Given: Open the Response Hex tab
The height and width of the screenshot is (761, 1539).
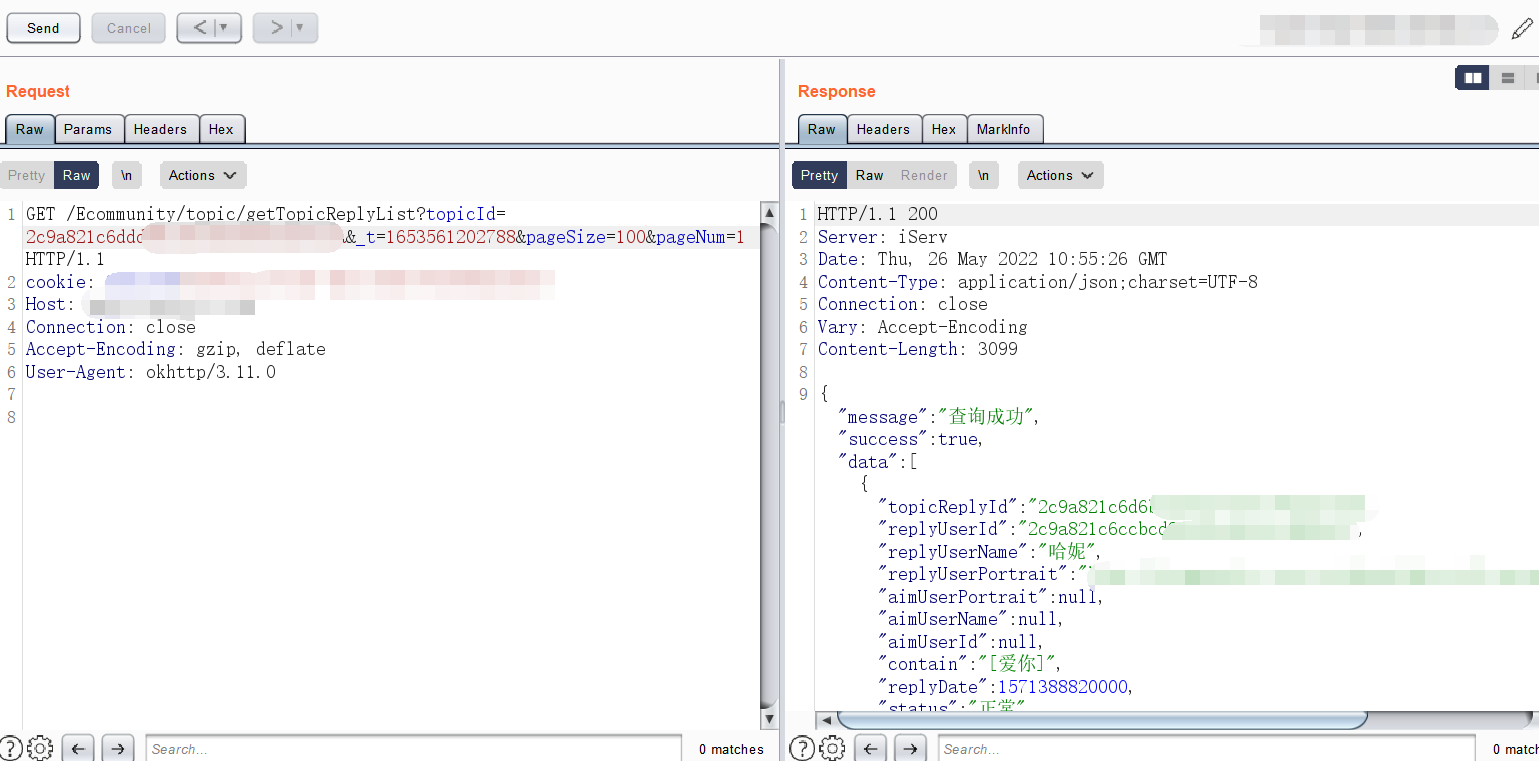Looking at the screenshot, I should (944, 129).
